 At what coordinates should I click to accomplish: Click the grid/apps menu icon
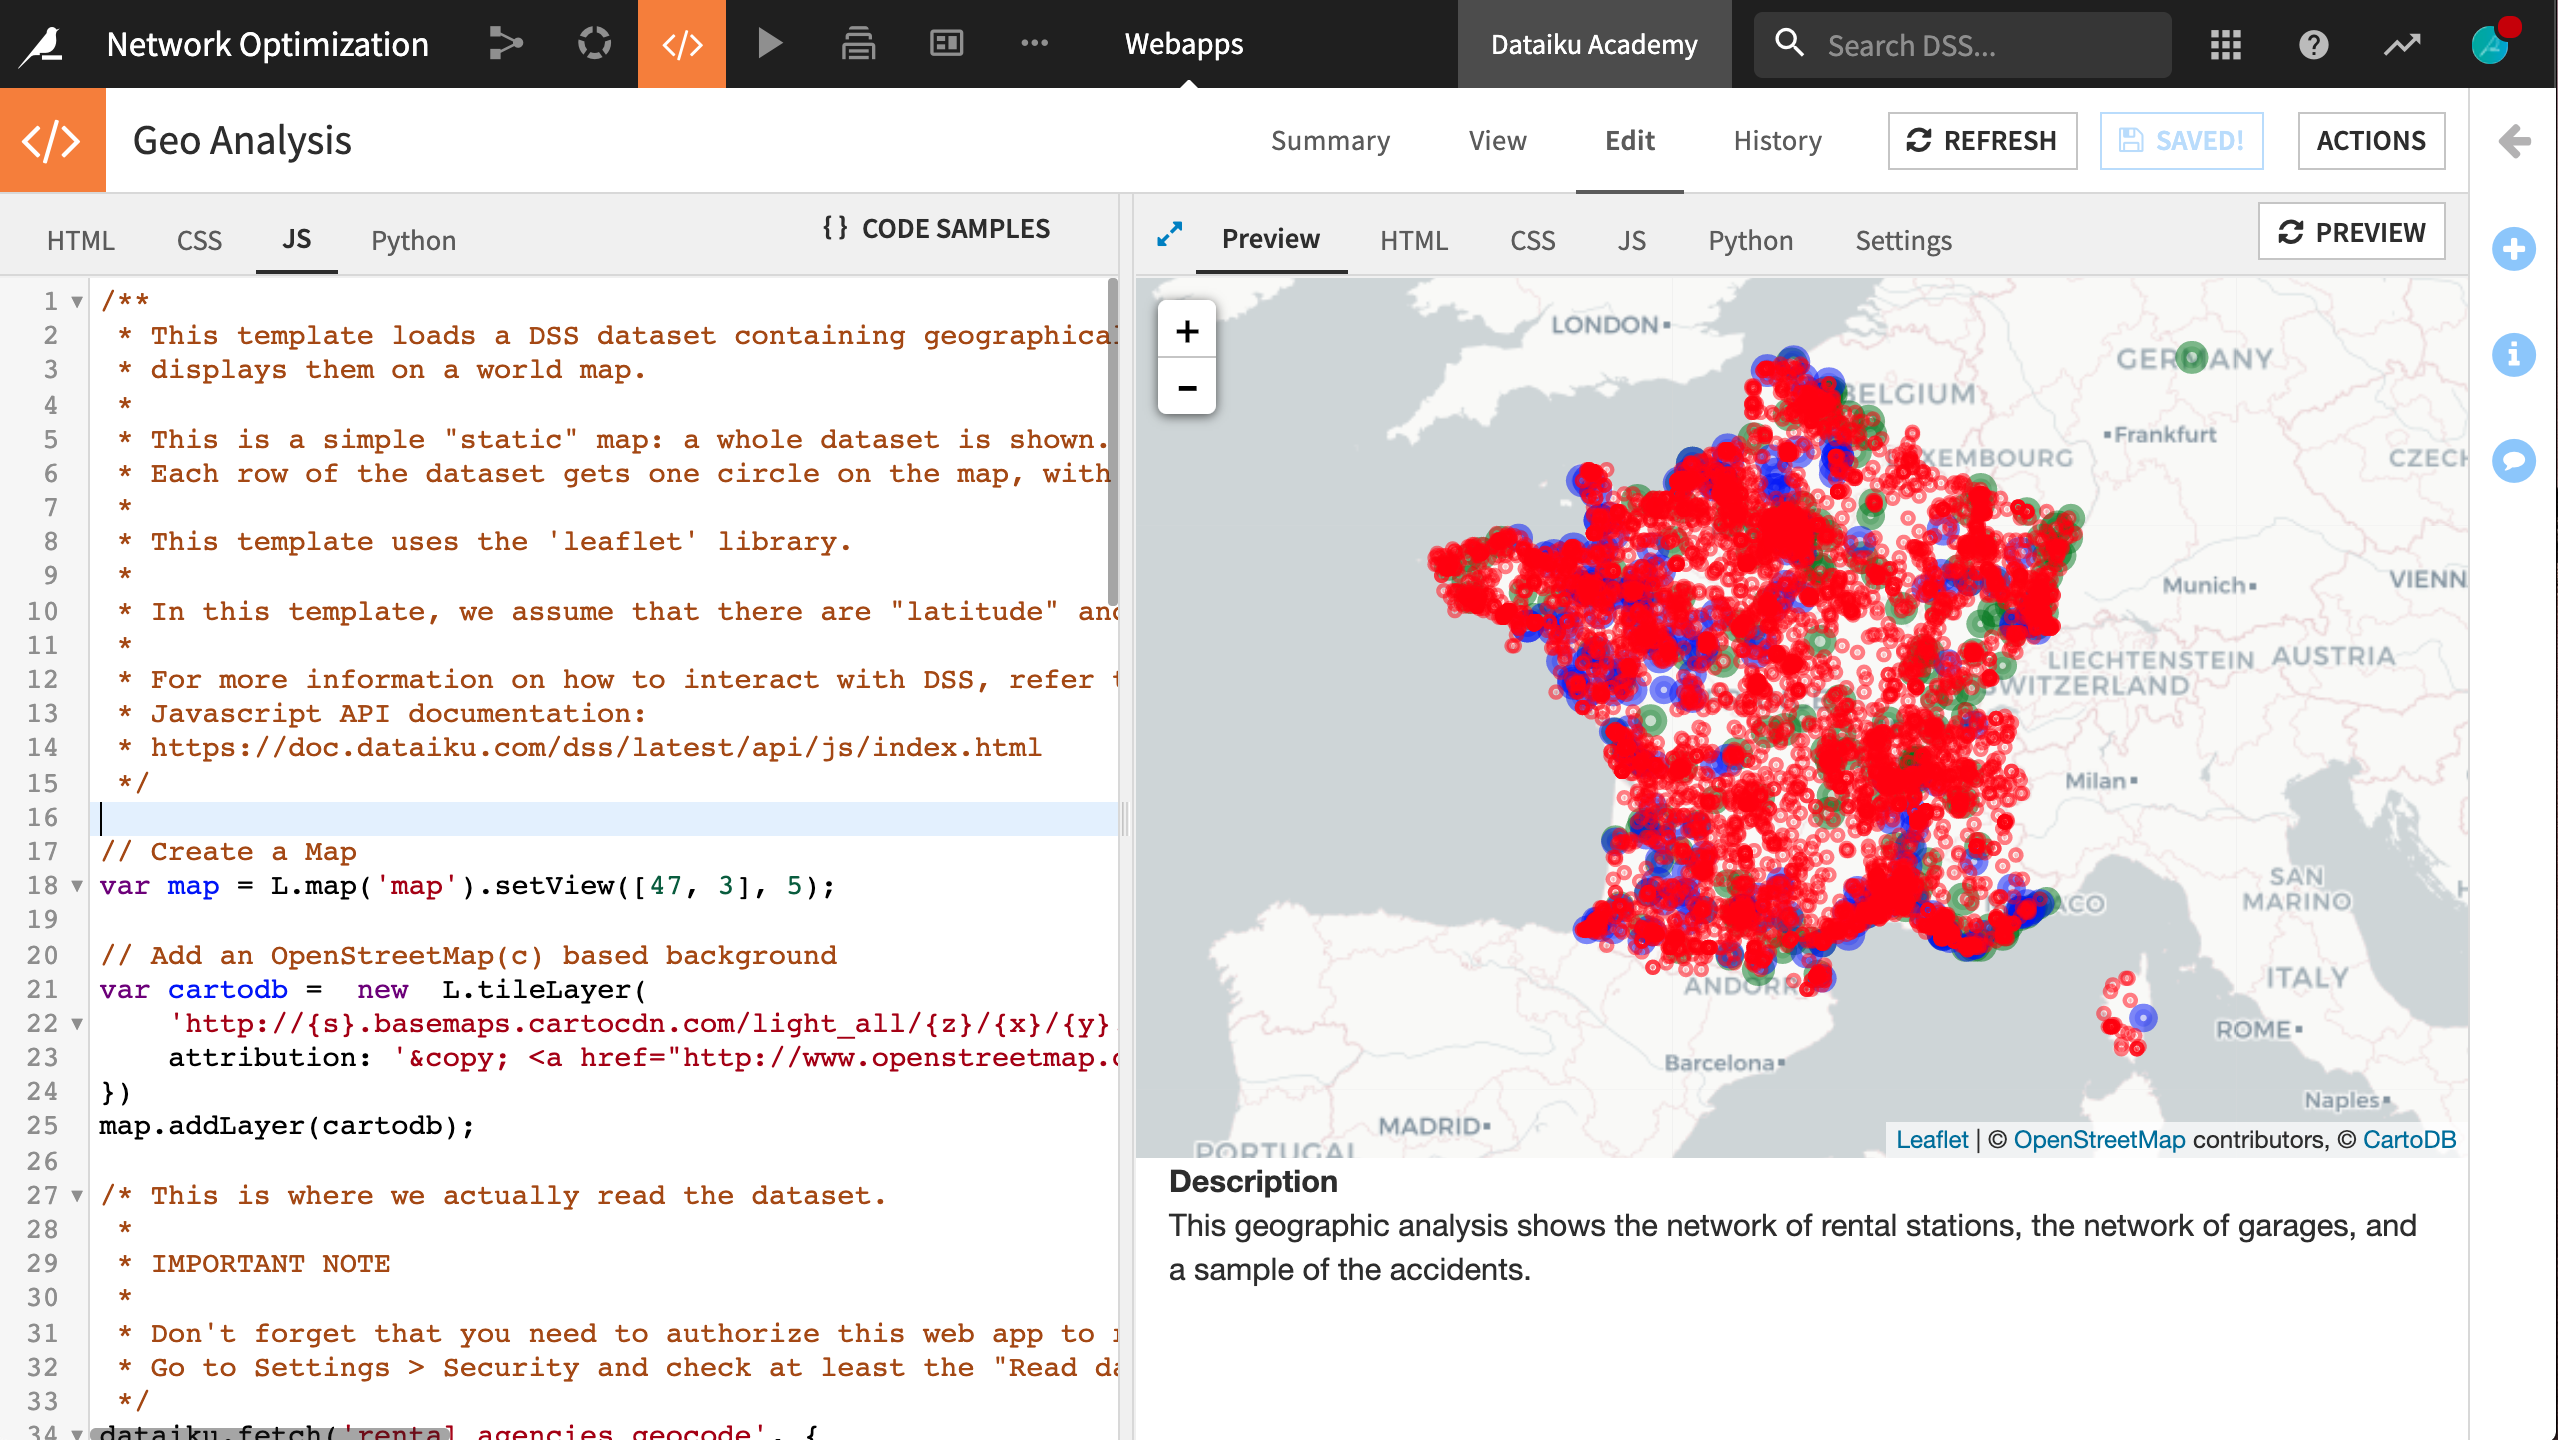point(2226,42)
